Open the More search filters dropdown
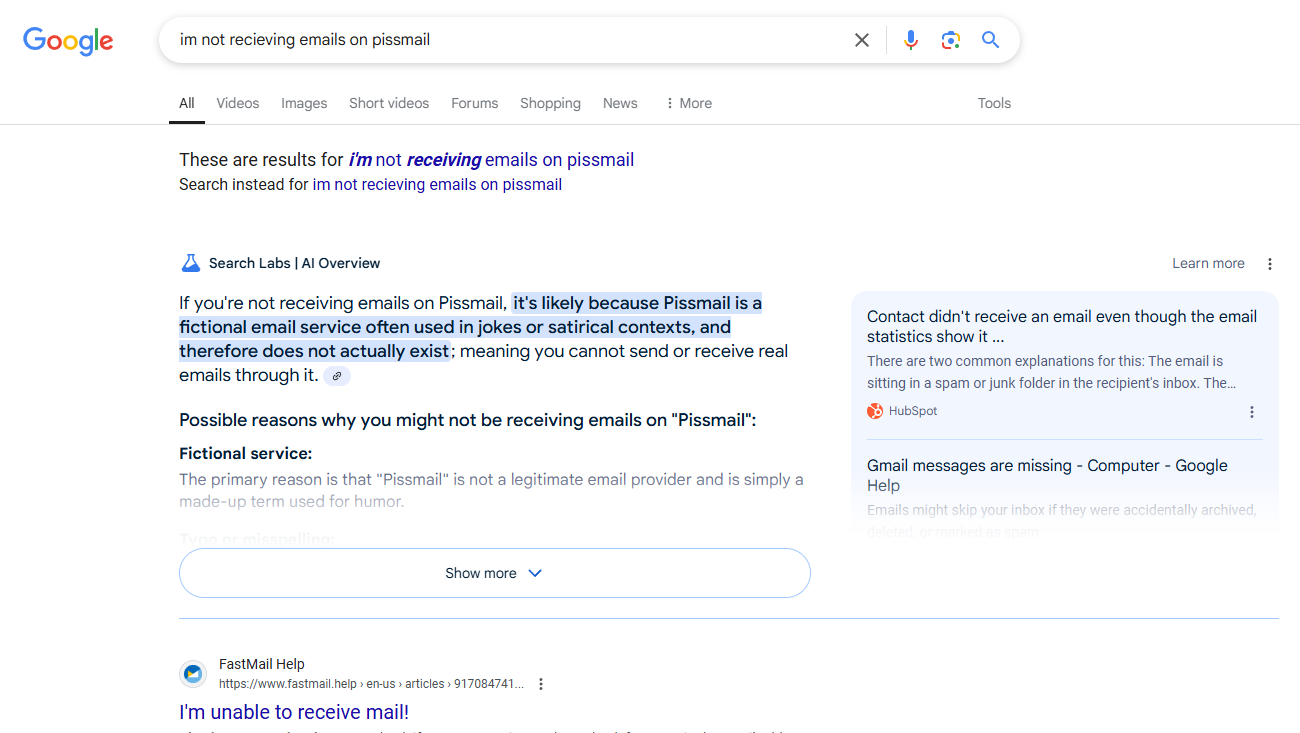This screenshot has height=733, width=1300. tap(688, 103)
